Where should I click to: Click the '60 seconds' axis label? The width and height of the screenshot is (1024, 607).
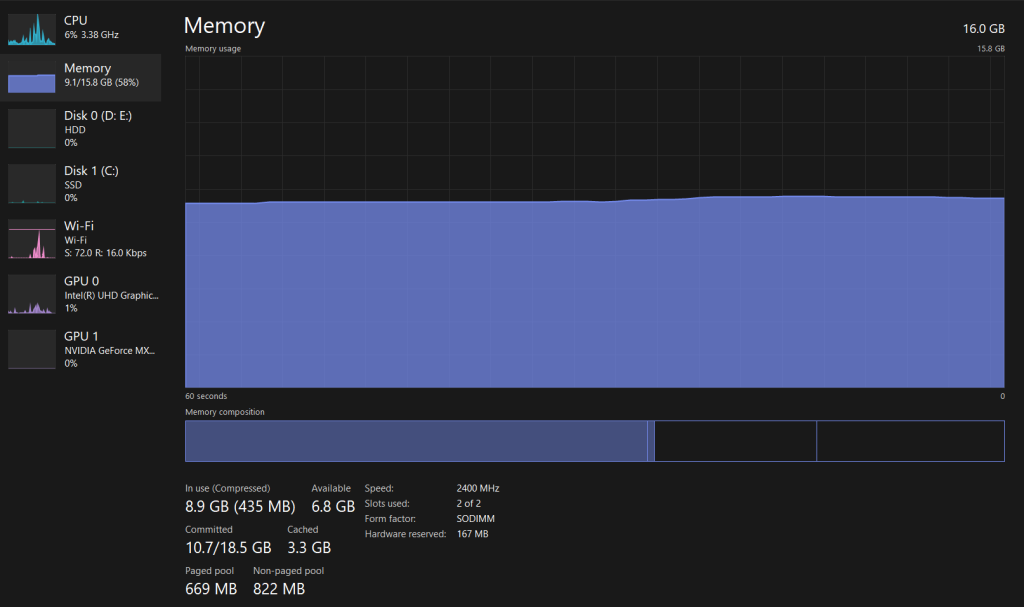pos(206,396)
